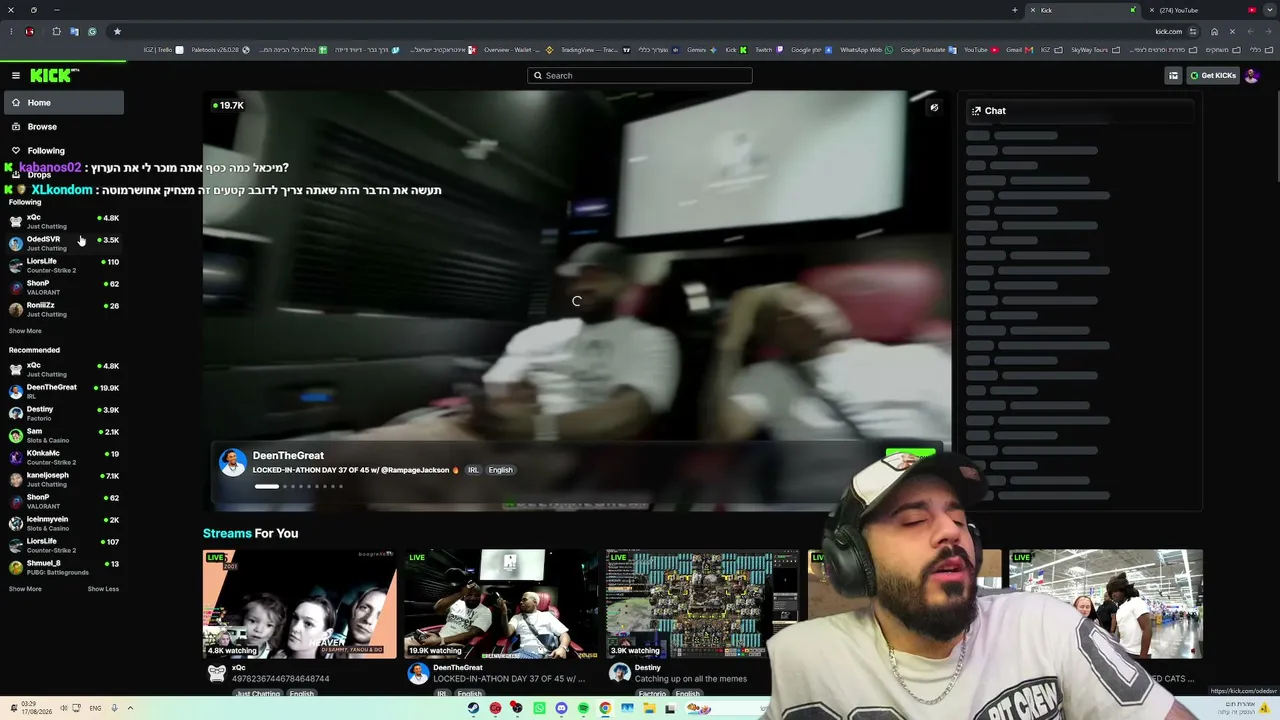Screen dimensions: 1280x720
Task: Open Gmail bookmark in bookmarks bar
Action: pyautogui.click(x=1018, y=50)
